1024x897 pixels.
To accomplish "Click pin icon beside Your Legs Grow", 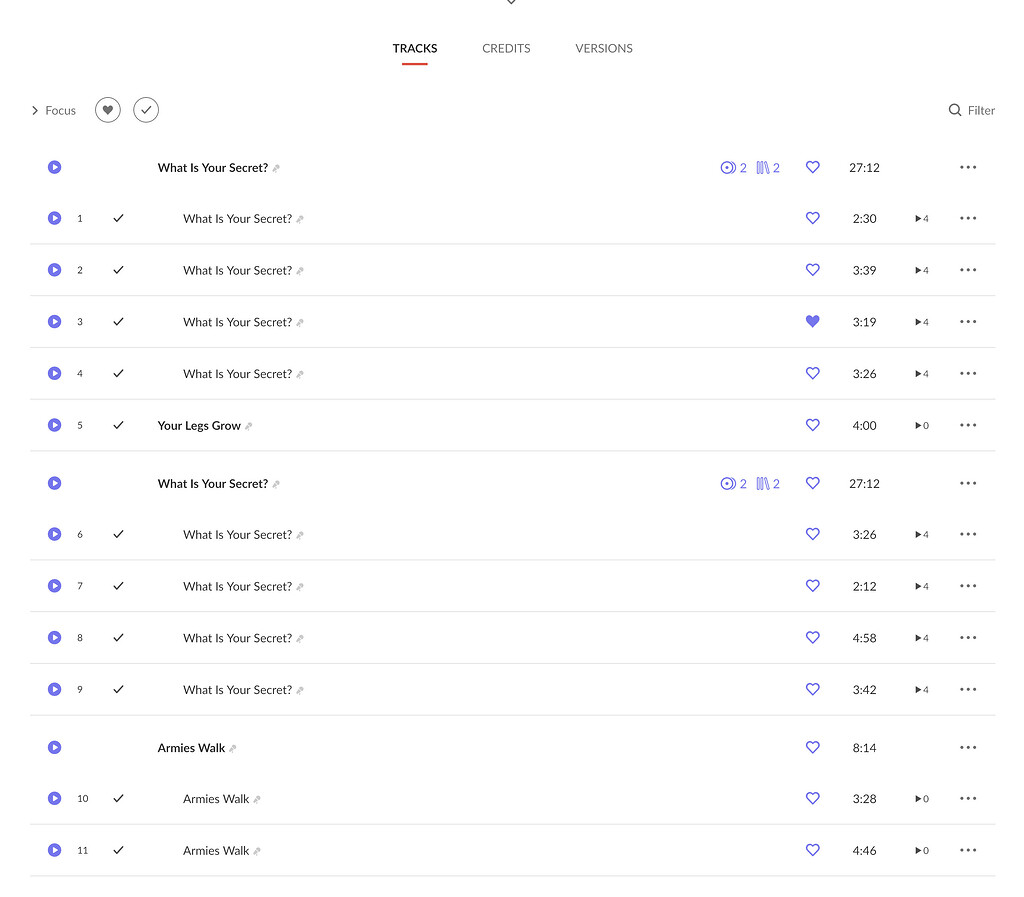I will coord(249,426).
